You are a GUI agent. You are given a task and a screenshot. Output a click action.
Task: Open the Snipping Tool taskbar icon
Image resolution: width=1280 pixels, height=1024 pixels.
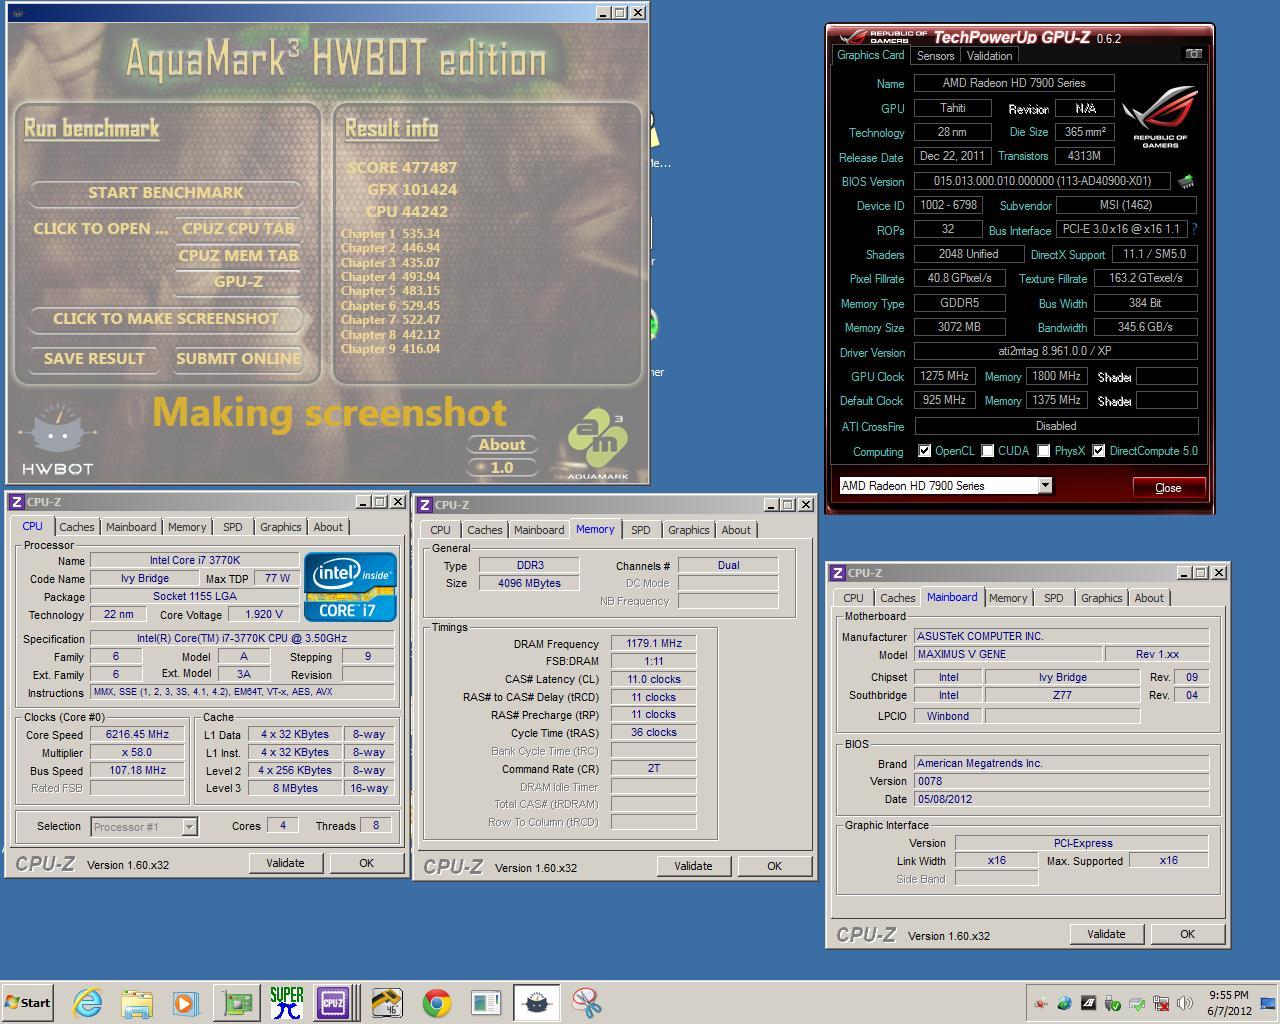[587, 1003]
